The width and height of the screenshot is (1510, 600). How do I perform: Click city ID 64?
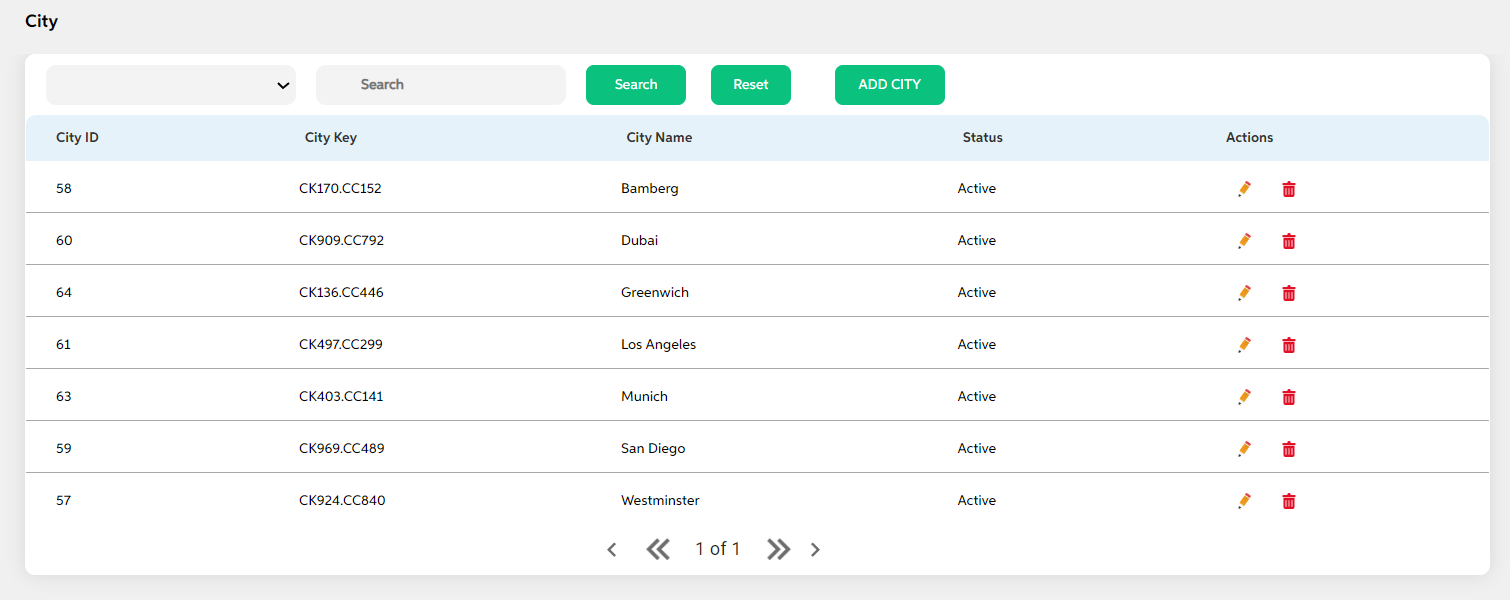(x=64, y=293)
